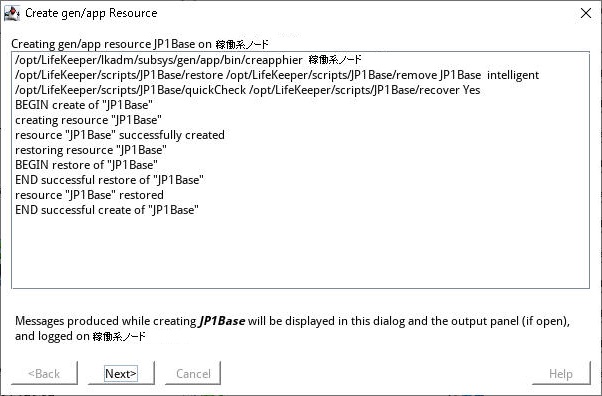Viewport: 602px width, 396px height.
Task: Click the restore/remove script path line
Action: pos(277,75)
